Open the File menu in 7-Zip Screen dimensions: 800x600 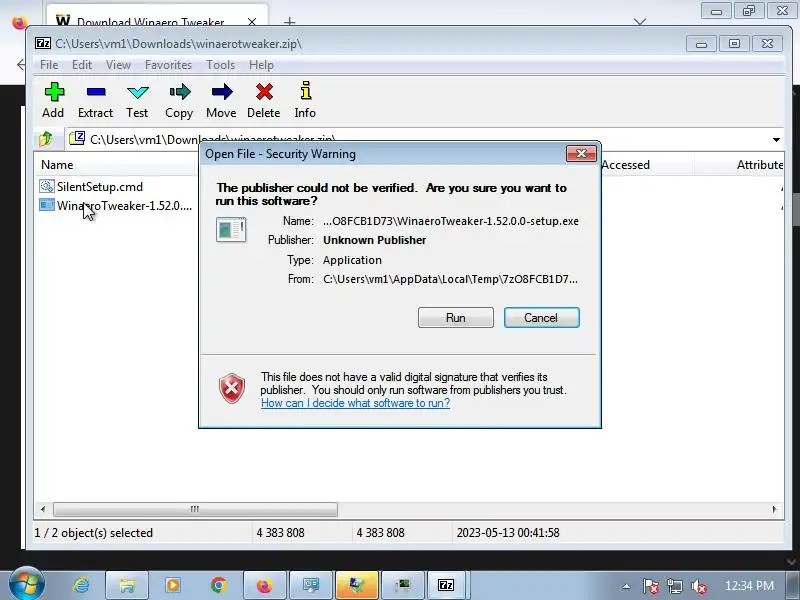pyautogui.click(x=49, y=65)
